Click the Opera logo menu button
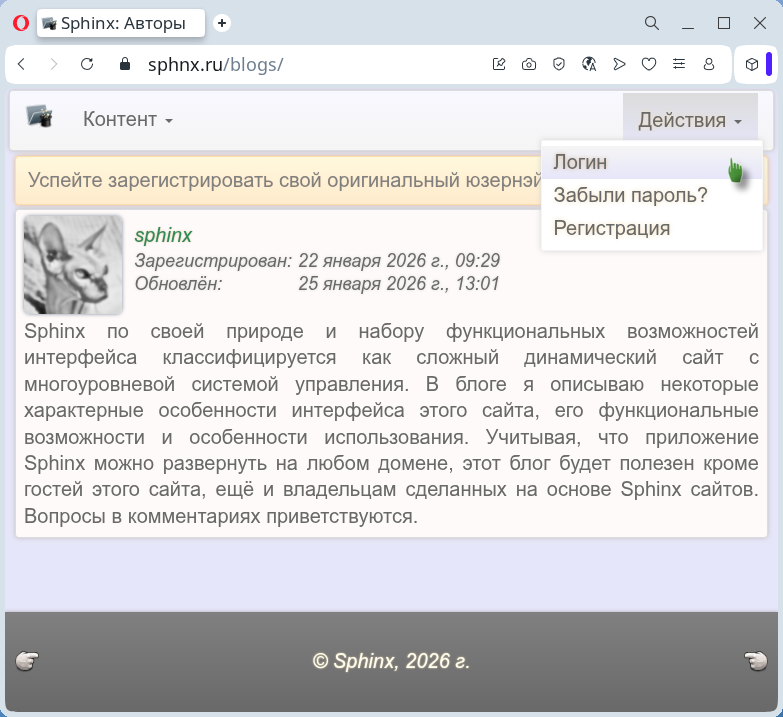Screen dimensions: 783x717 20,22
